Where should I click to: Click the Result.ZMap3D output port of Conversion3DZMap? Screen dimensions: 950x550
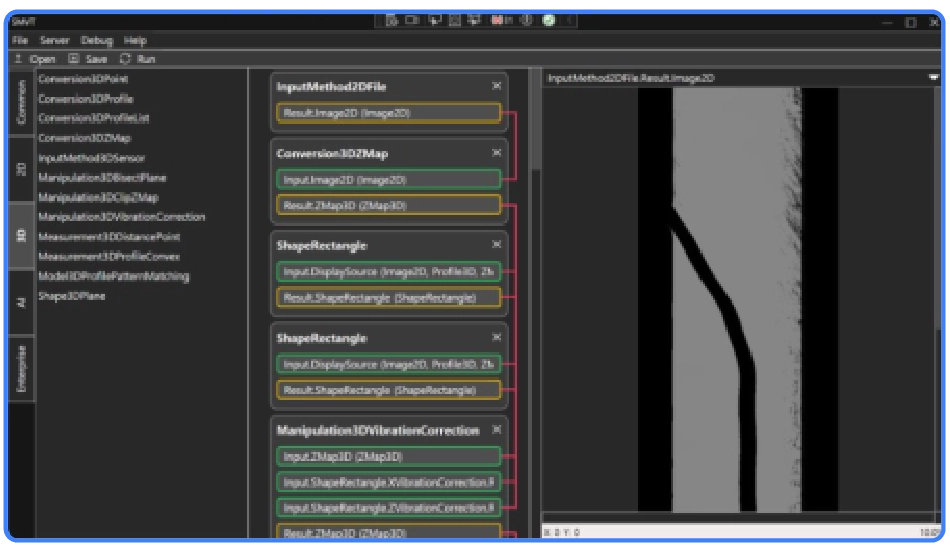388,205
